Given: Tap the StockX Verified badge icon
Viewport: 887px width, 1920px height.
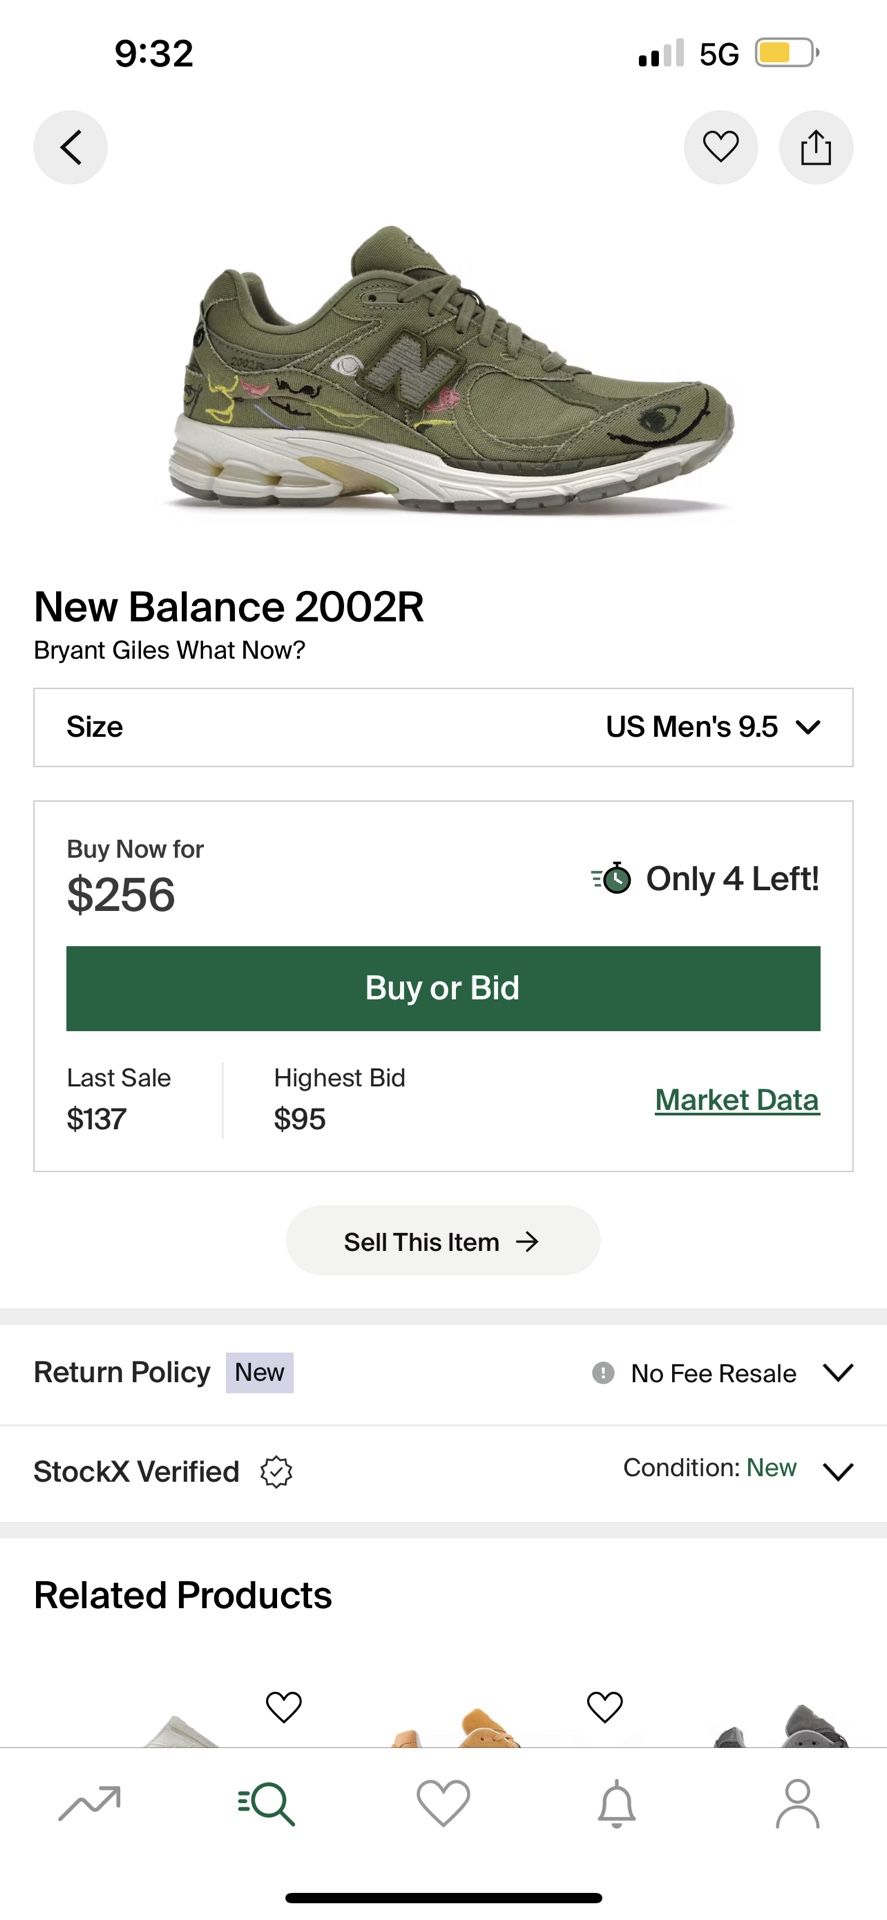Looking at the screenshot, I should click(276, 1472).
